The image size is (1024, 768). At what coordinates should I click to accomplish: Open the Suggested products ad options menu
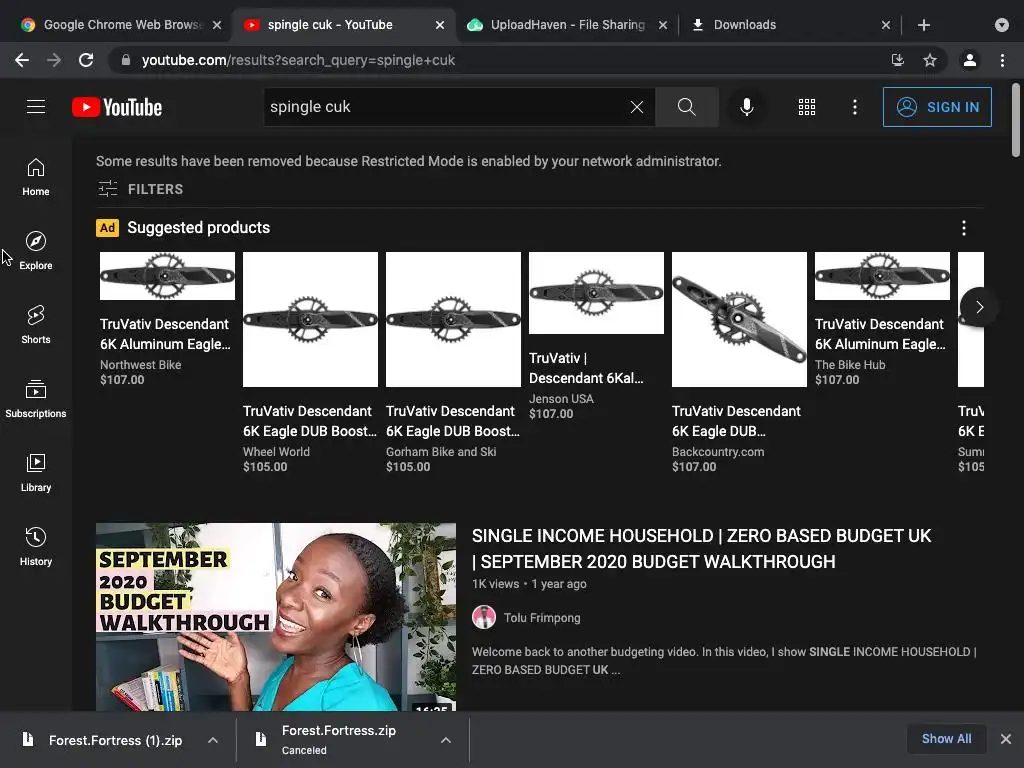pos(964,228)
